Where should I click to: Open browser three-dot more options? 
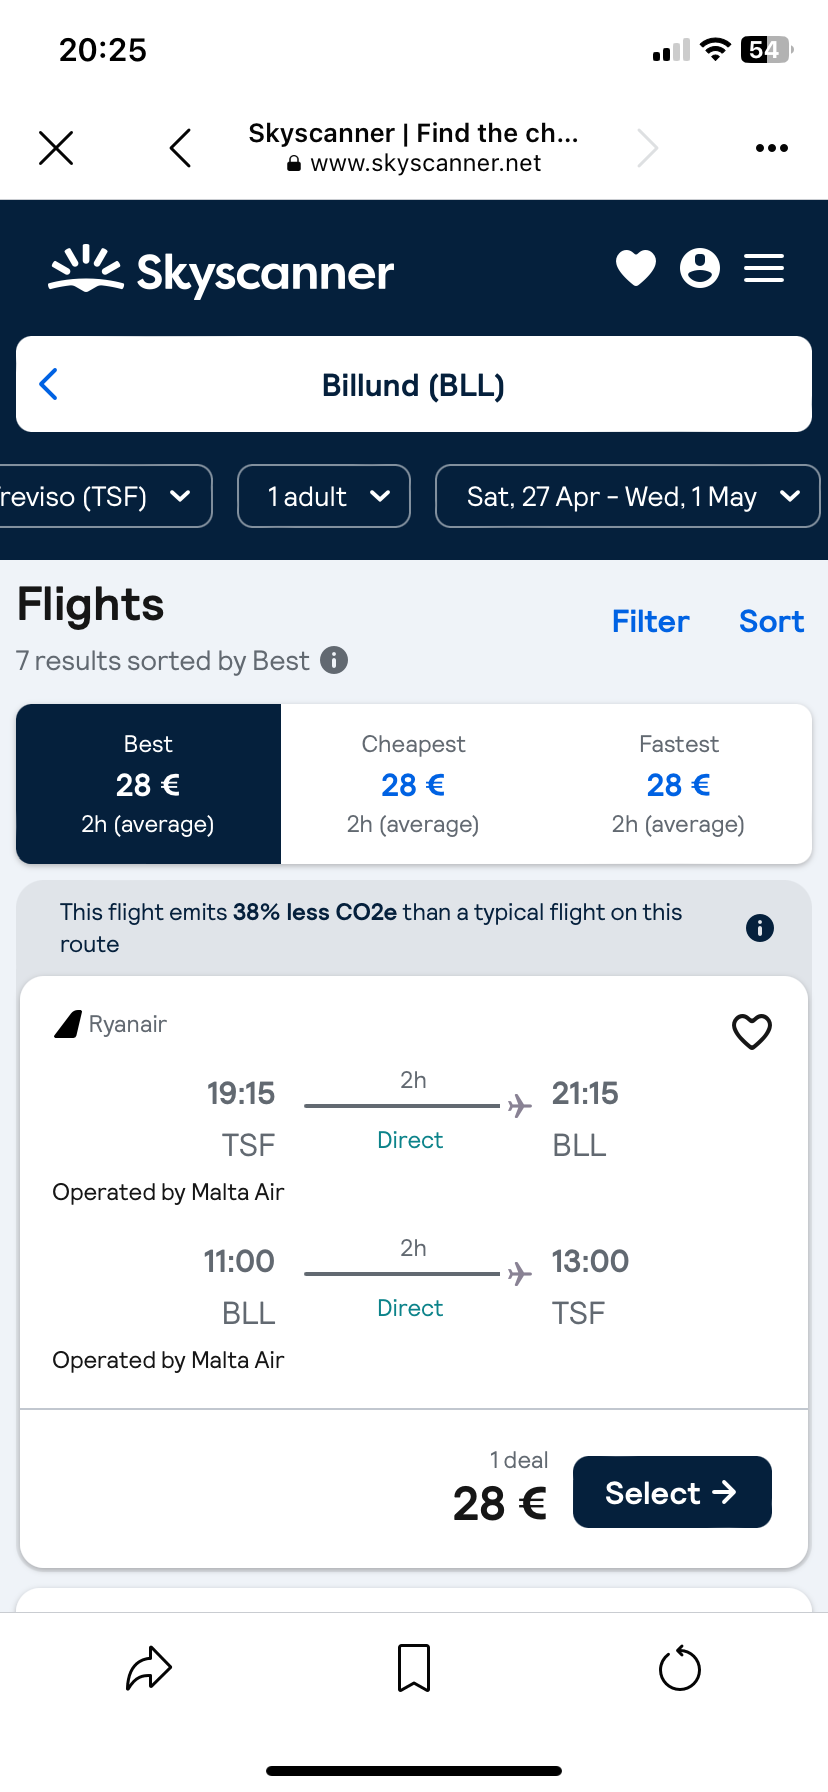click(772, 148)
